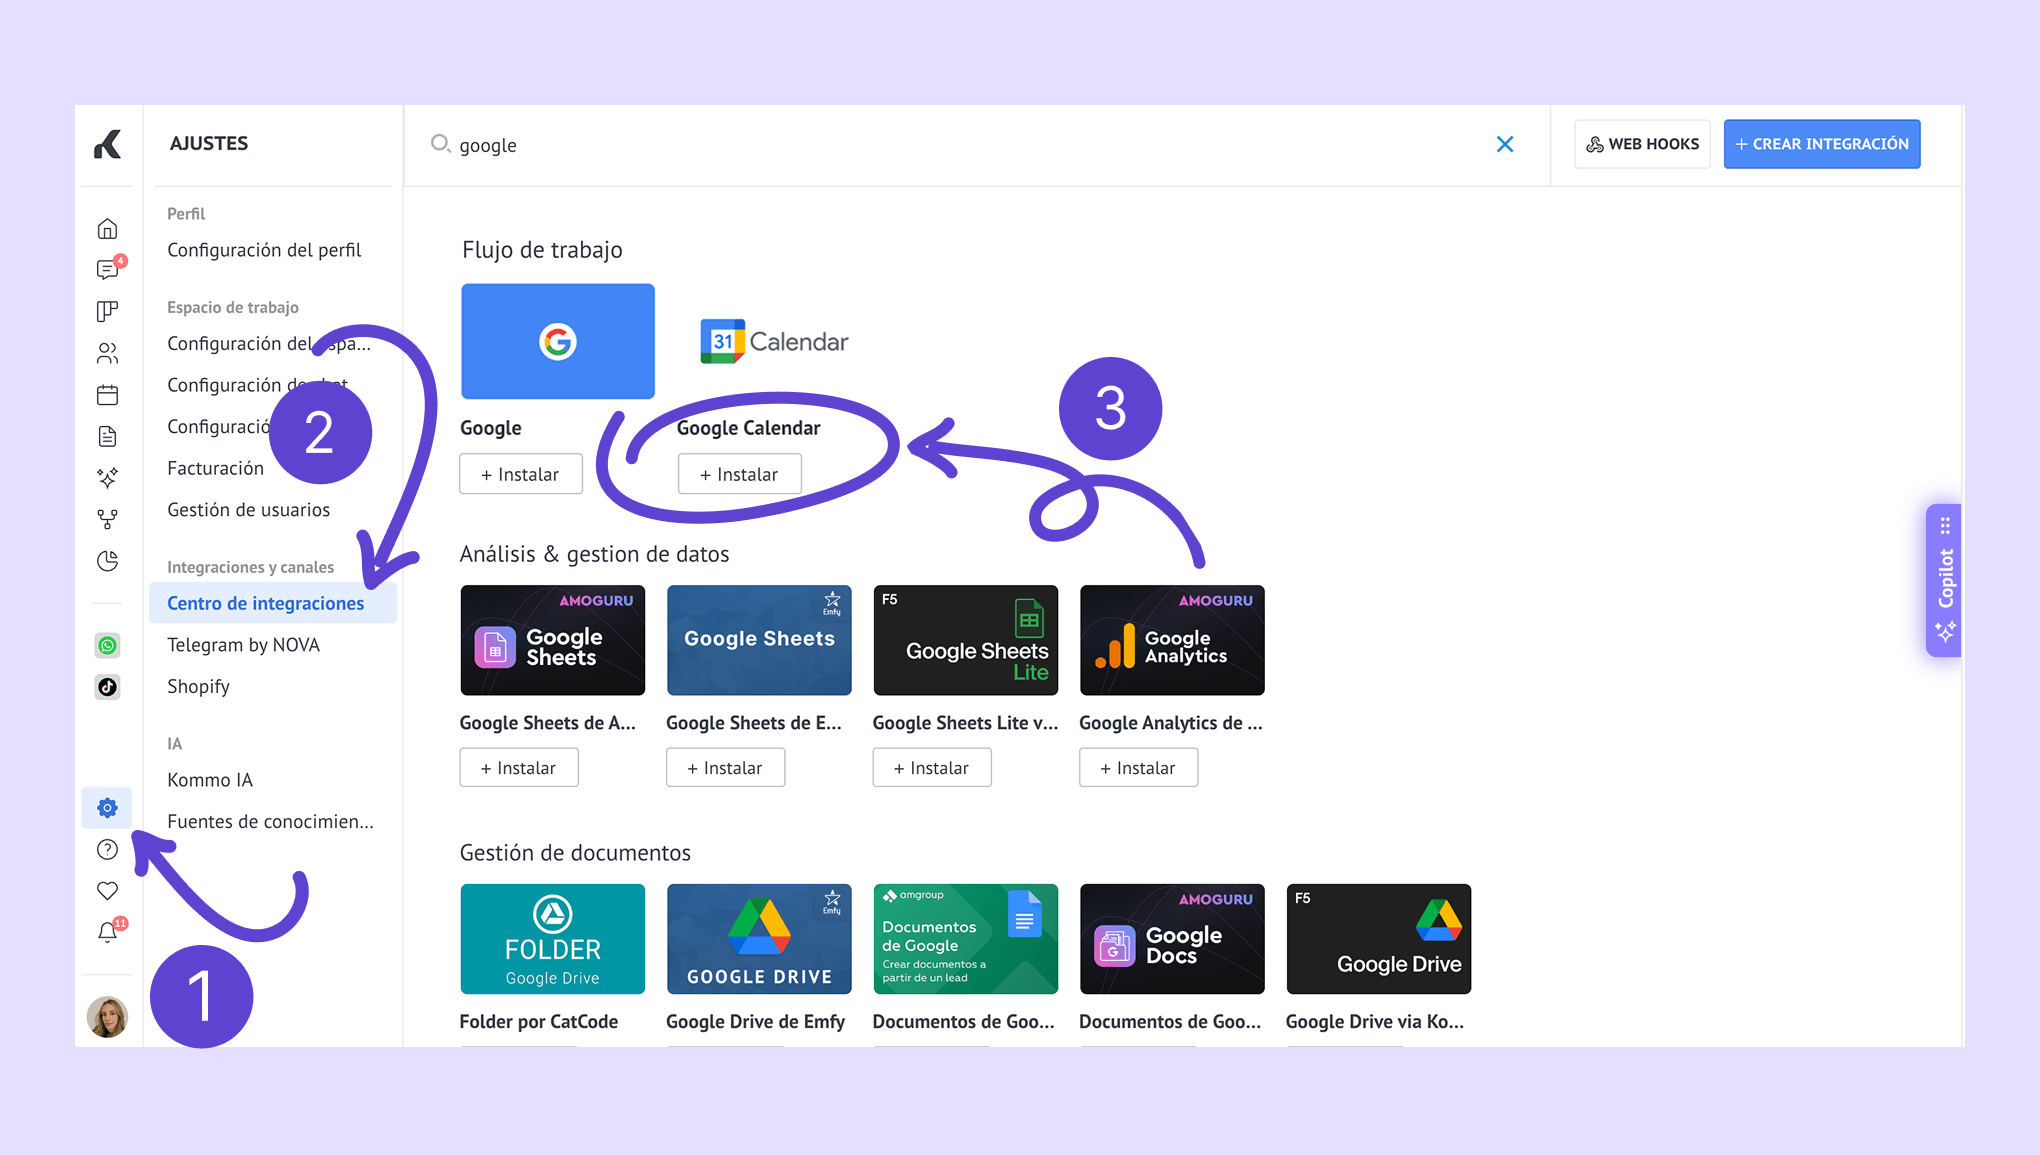Open the Web Hooks button
The width and height of the screenshot is (2040, 1155).
point(1642,144)
